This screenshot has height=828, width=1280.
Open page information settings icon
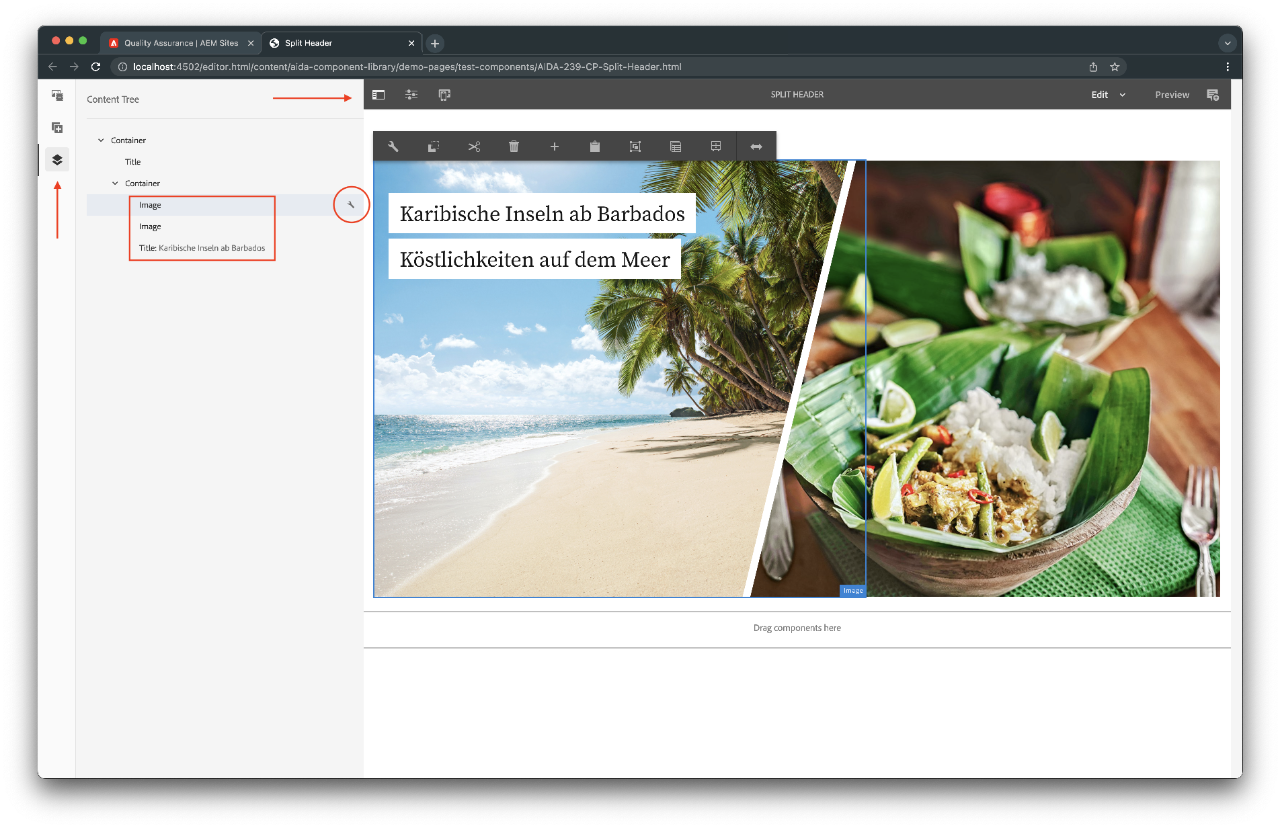[411, 95]
